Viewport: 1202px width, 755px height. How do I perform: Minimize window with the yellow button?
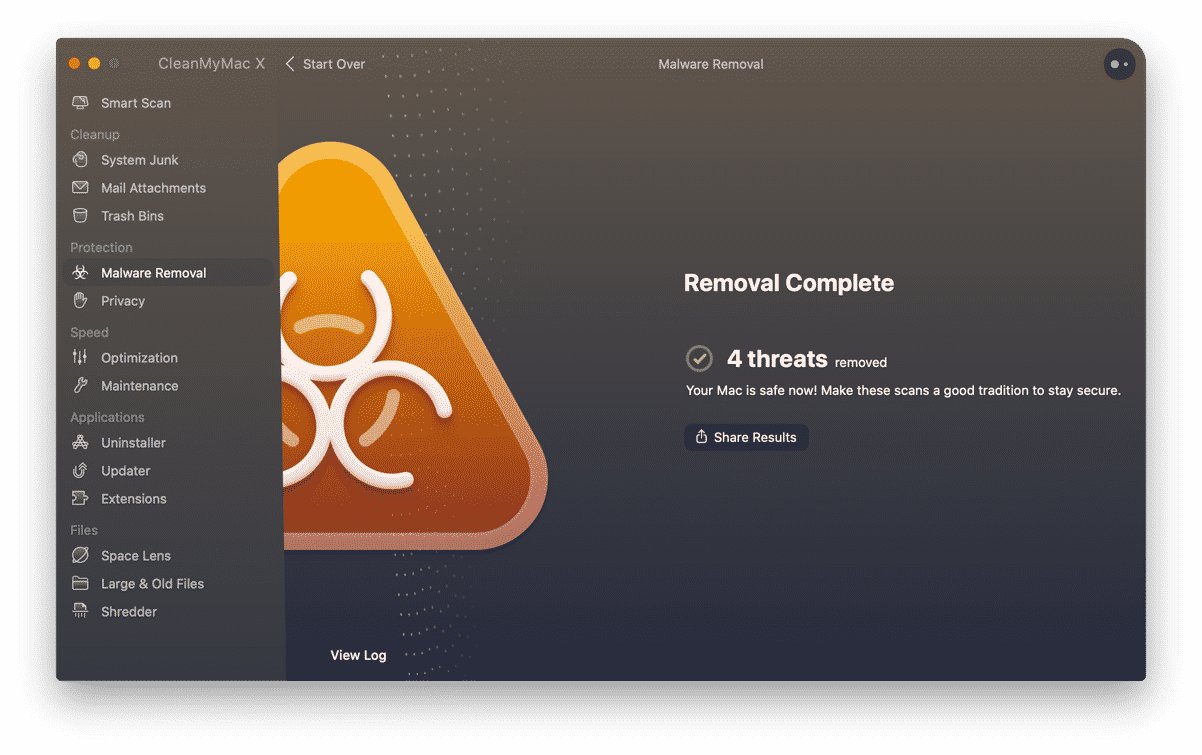click(x=94, y=64)
